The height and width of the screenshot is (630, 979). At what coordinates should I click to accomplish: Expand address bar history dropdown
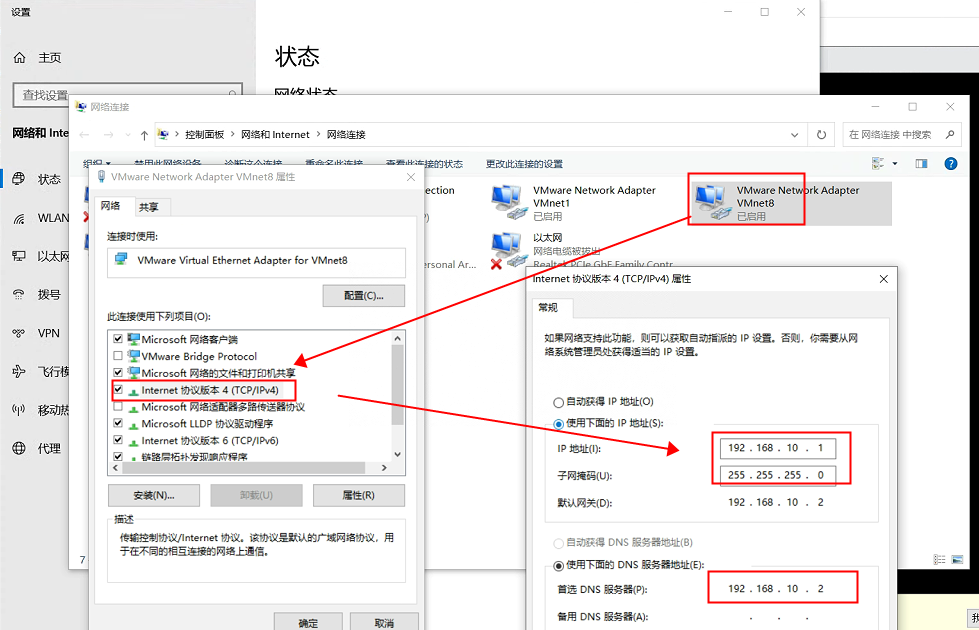[x=794, y=135]
